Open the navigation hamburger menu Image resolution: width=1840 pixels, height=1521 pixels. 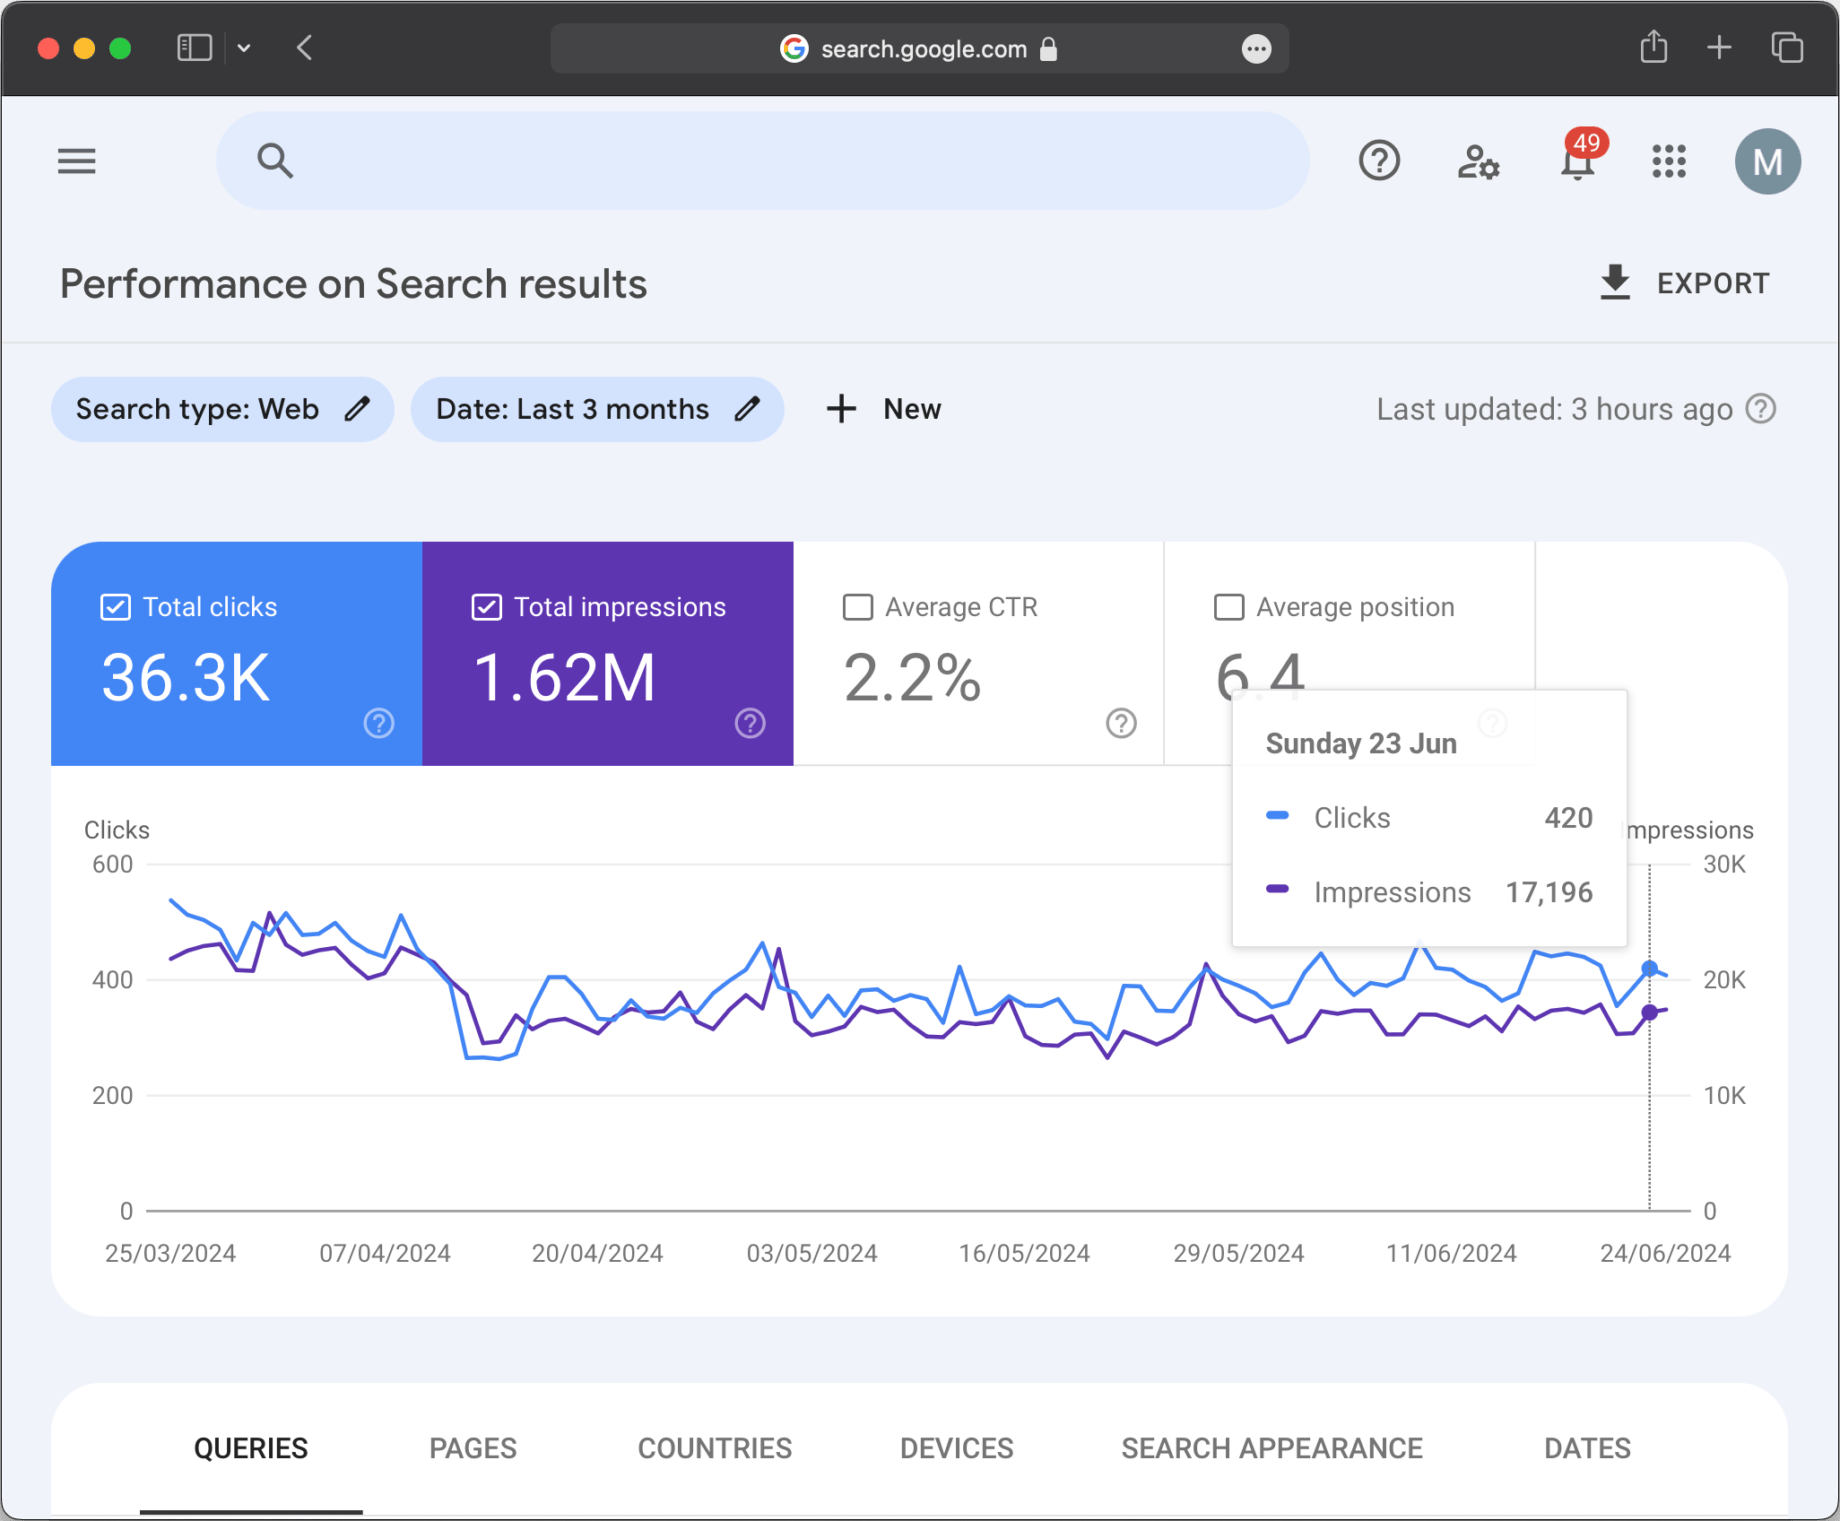(x=76, y=161)
